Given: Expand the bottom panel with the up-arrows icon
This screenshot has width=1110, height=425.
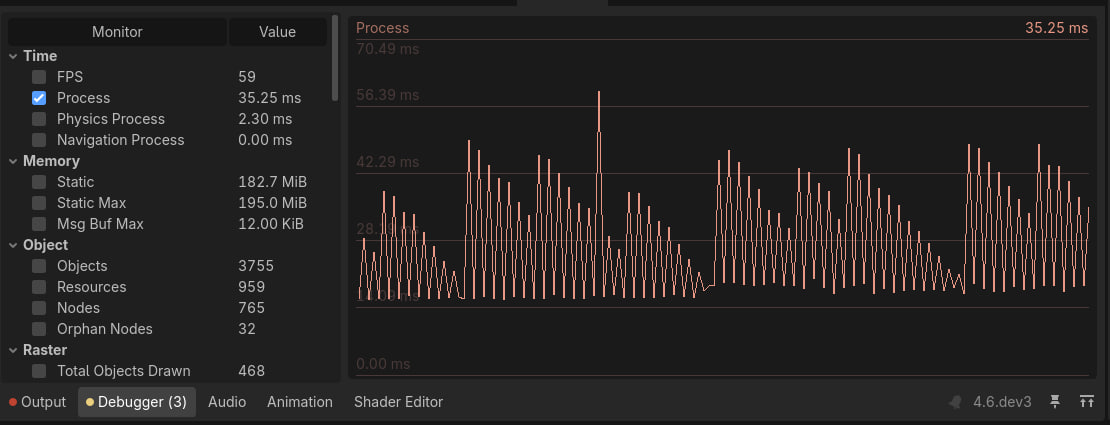Looking at the screenshot, I should coord(1087,402).
